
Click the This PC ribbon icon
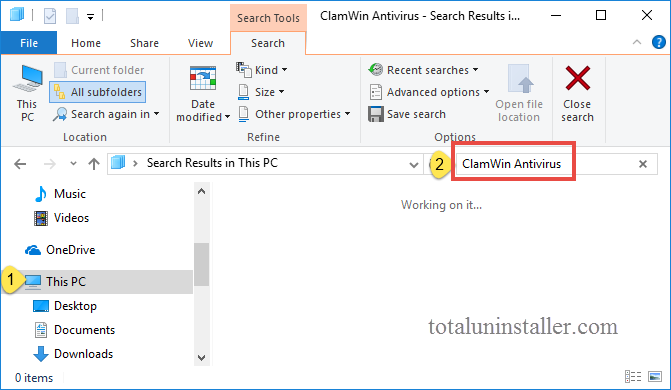(x=27, y=92)
